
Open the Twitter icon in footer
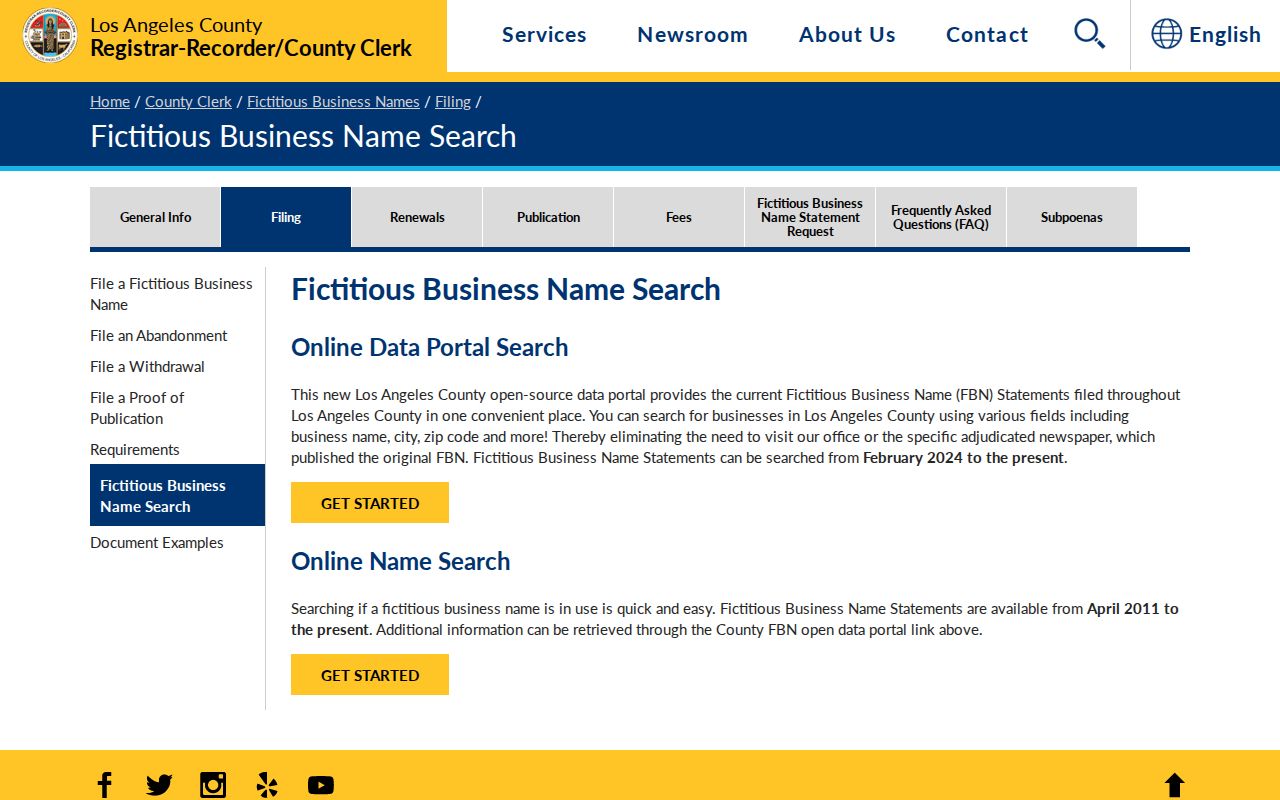tap(159, 785)
